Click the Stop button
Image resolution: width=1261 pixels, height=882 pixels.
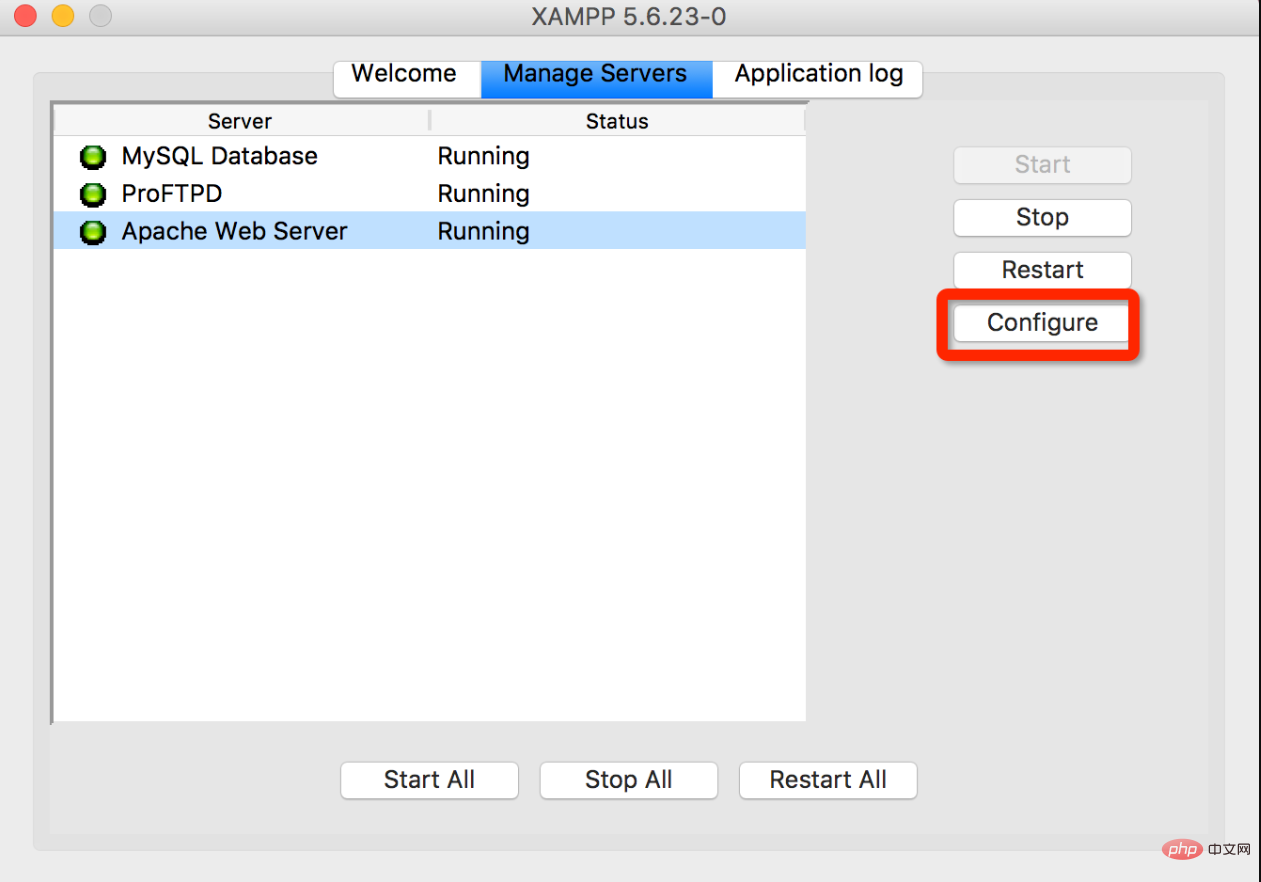point(1042,218)
